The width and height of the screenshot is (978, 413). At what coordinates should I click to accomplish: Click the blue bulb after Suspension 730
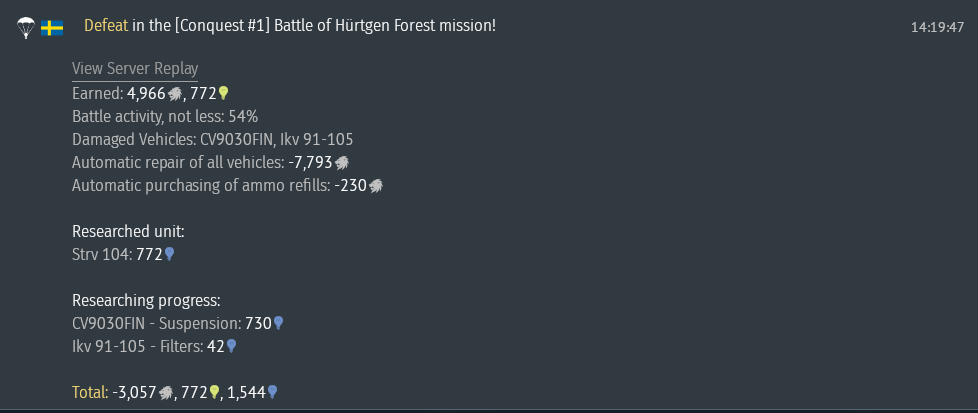click(278, 323)
